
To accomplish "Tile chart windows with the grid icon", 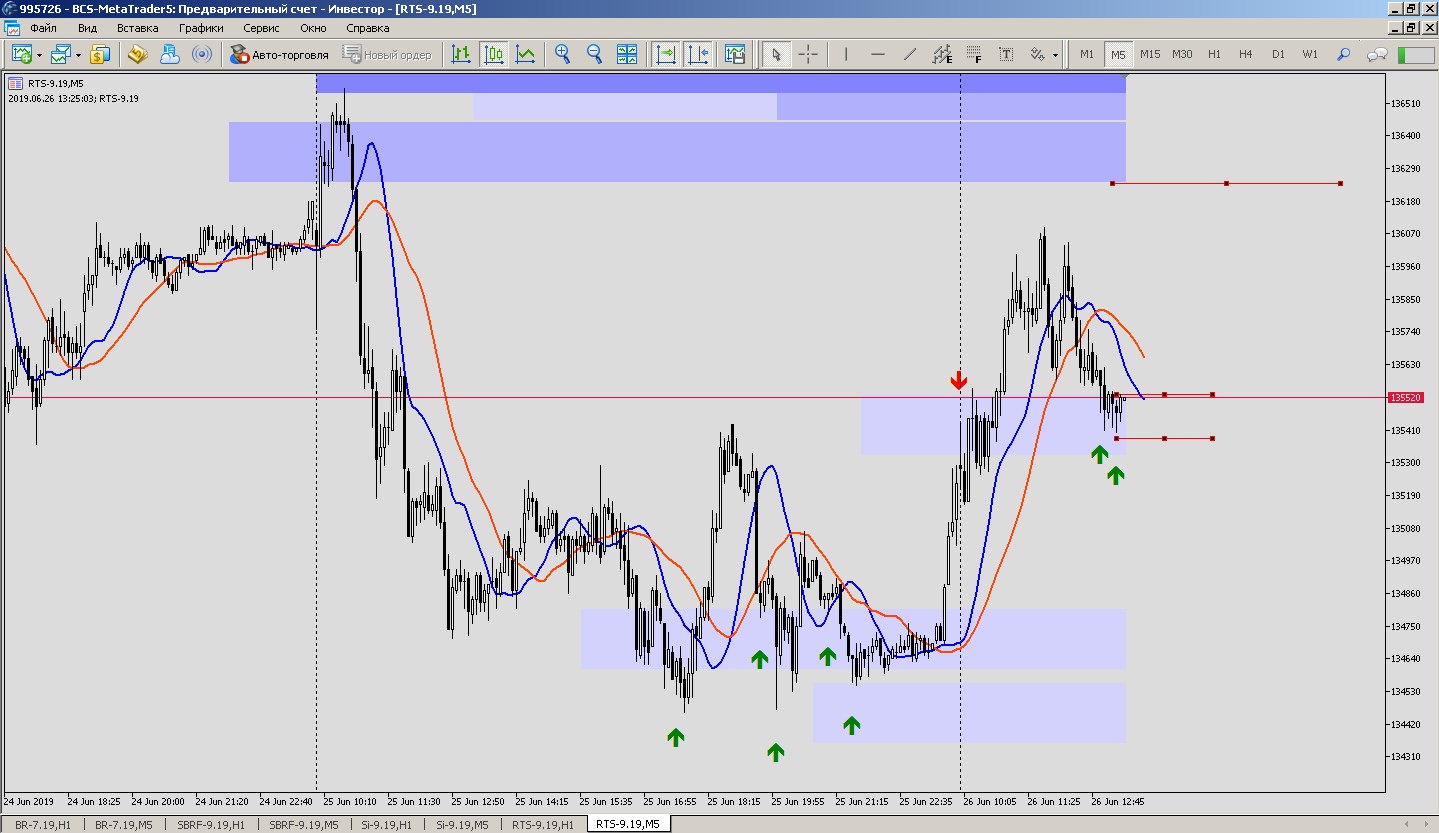I will point(627,54).
